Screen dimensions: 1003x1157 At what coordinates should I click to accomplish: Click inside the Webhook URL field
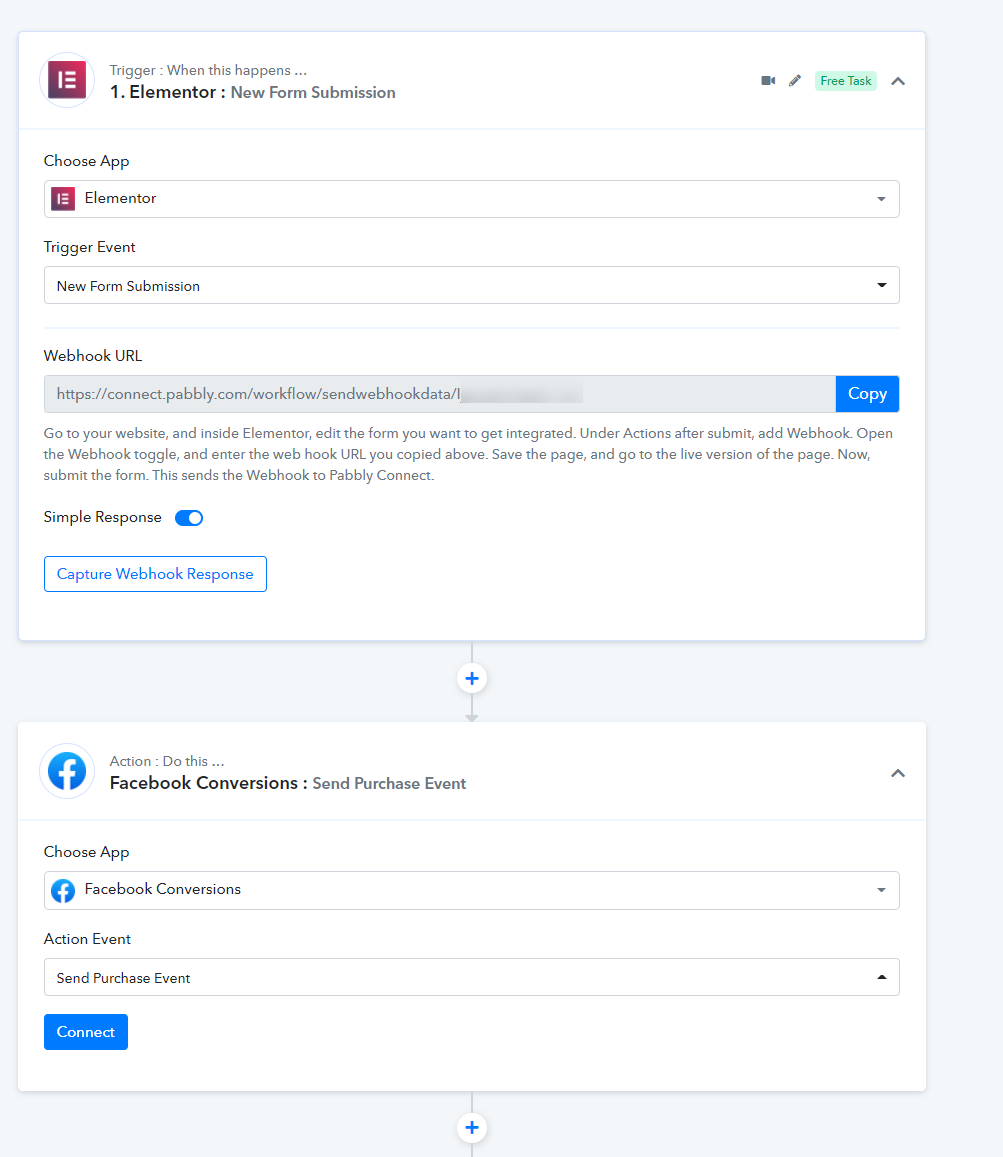click(440, 394)
